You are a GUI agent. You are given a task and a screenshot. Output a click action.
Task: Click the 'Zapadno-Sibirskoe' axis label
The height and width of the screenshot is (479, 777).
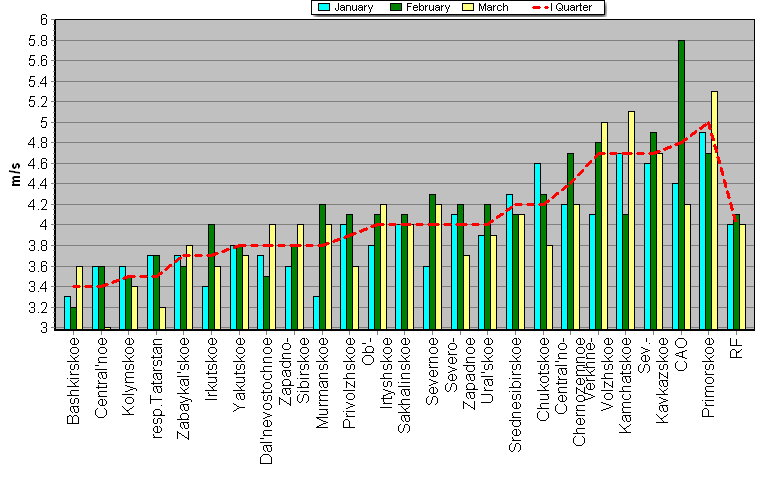(x=294, y=371)
